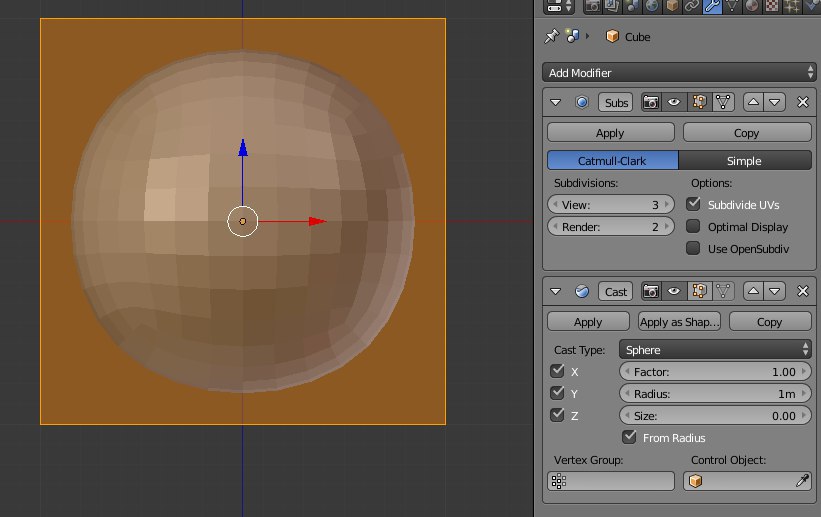The width and height of the screenshot is (821, 517).
Task: Click Apply as Shape on Cast modifier
Action: pyautogui.click(x=680, y=322)
